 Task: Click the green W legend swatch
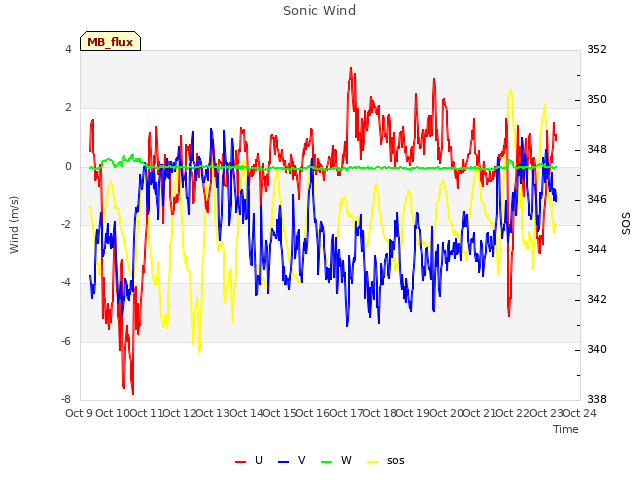[327, 462]
